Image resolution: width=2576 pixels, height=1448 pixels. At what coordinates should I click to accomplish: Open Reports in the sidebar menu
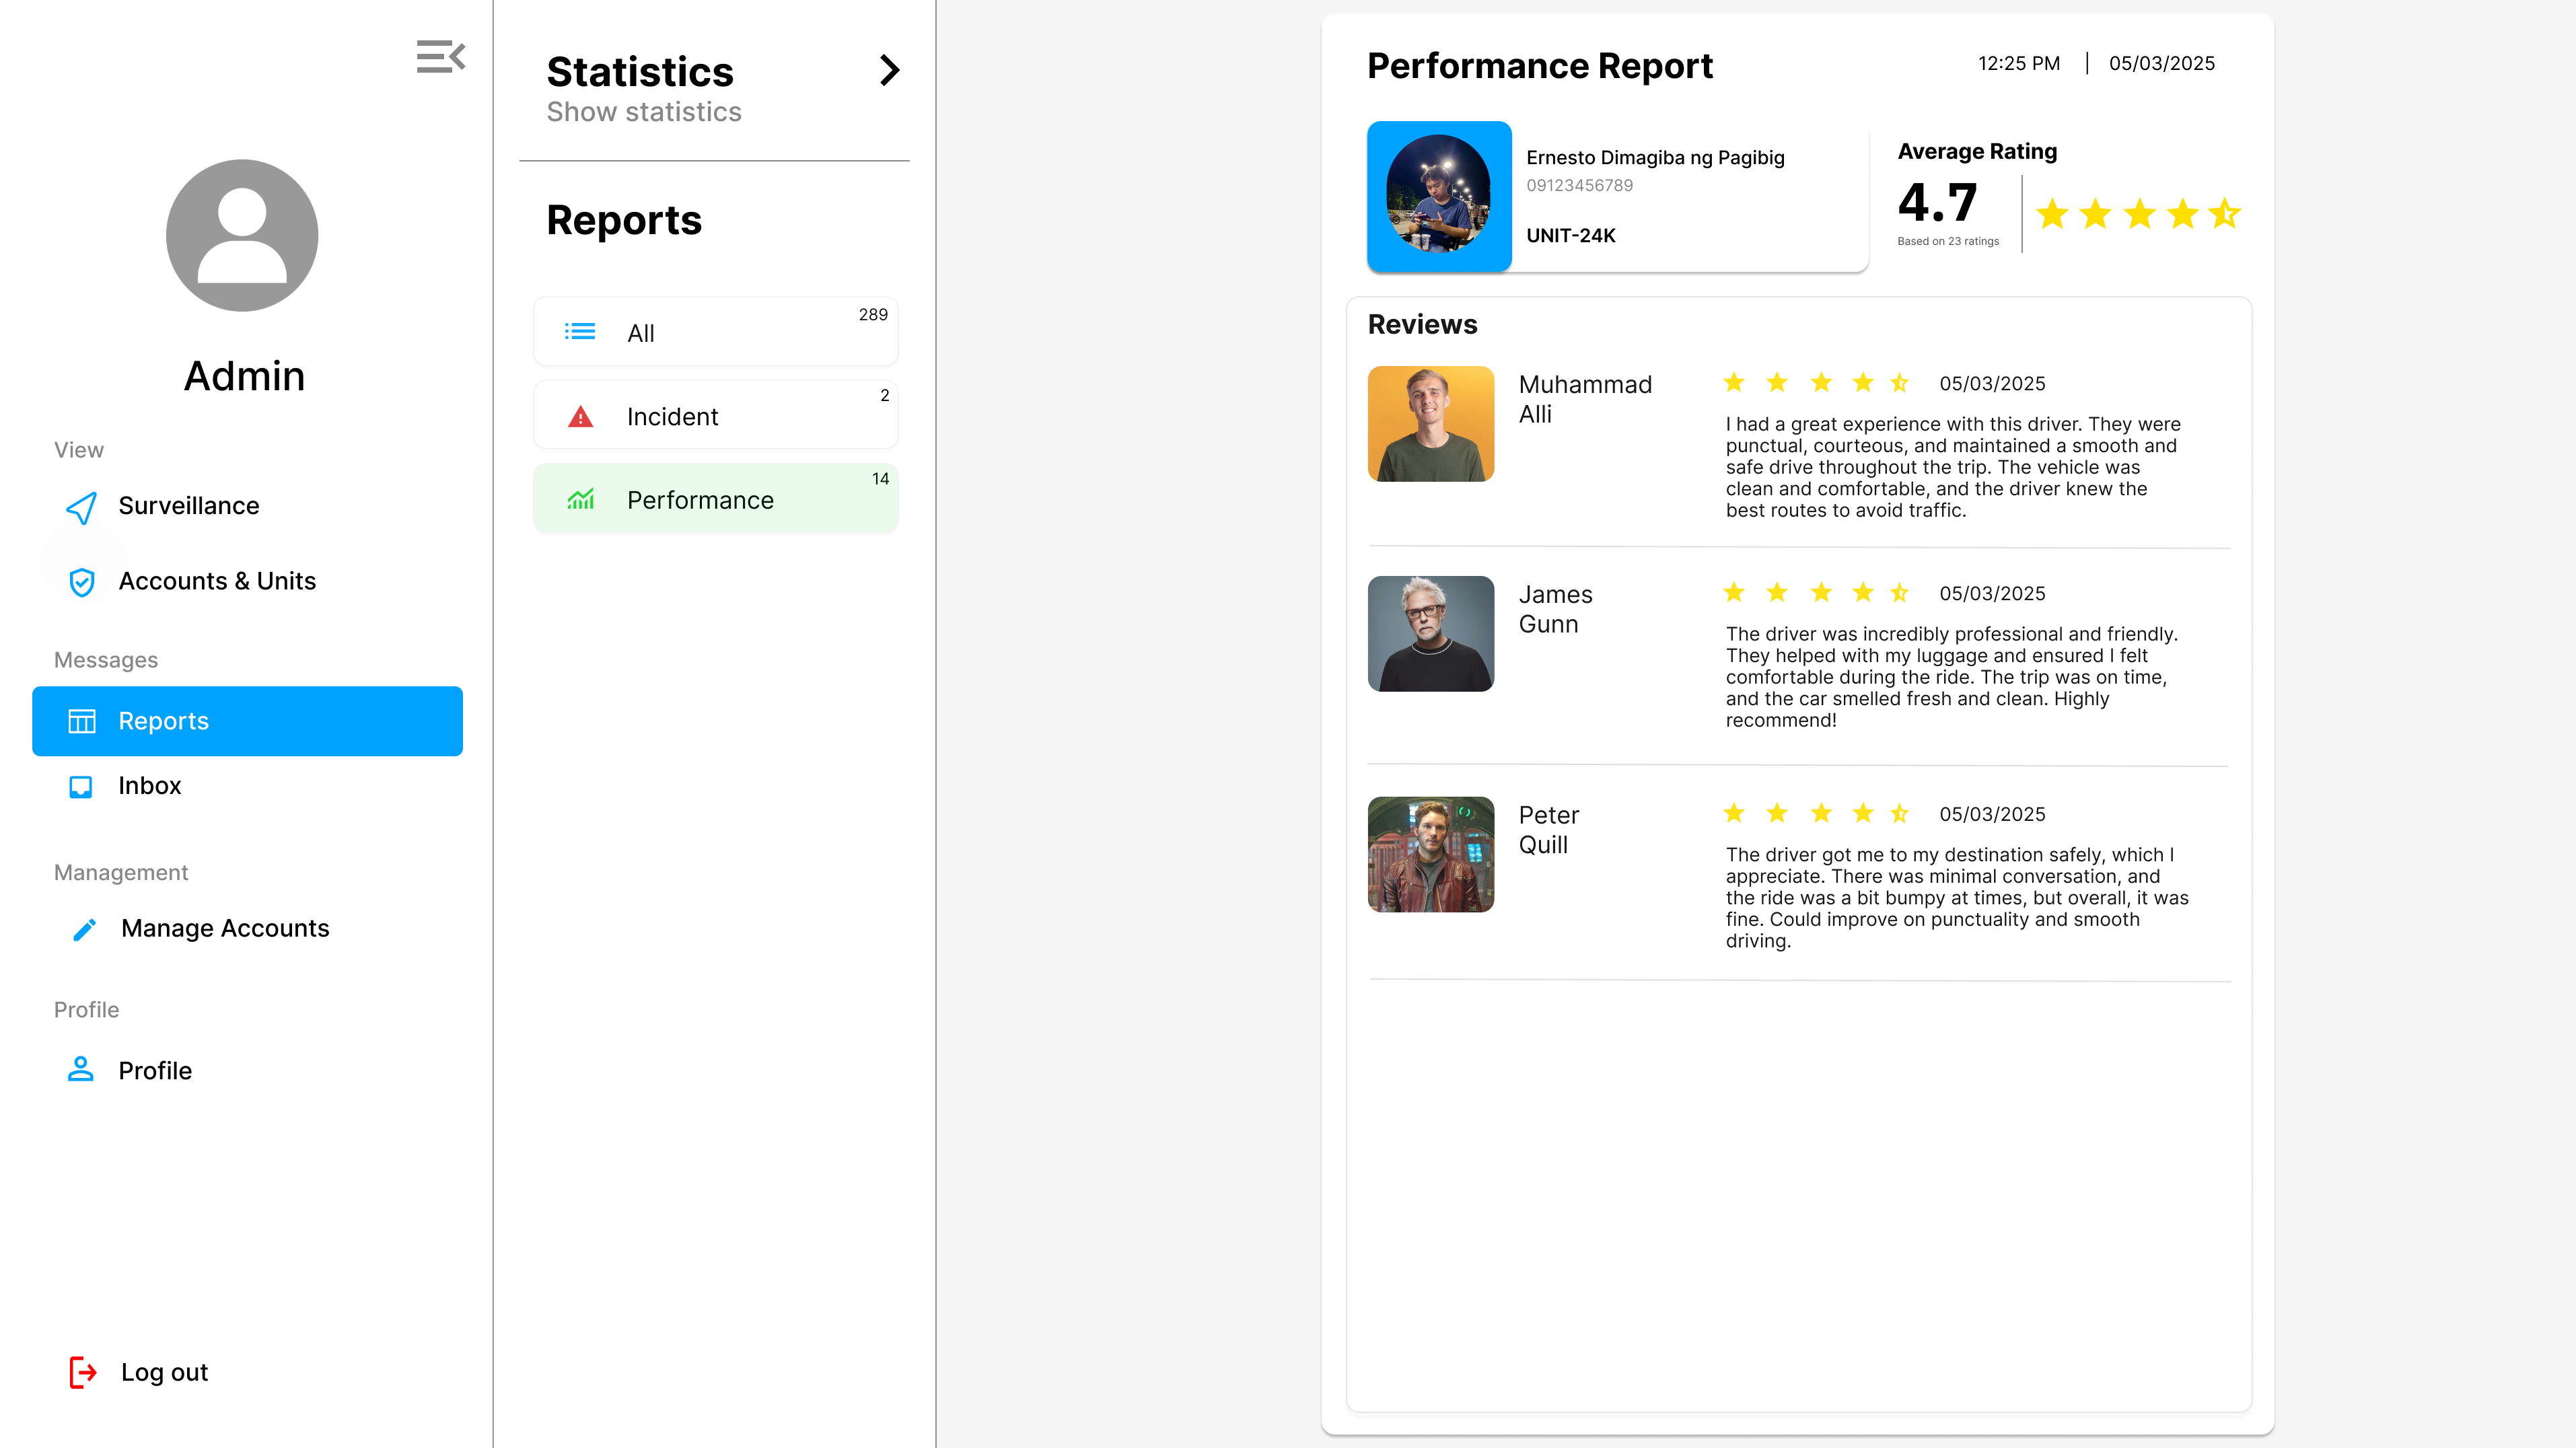pos(247,721)
